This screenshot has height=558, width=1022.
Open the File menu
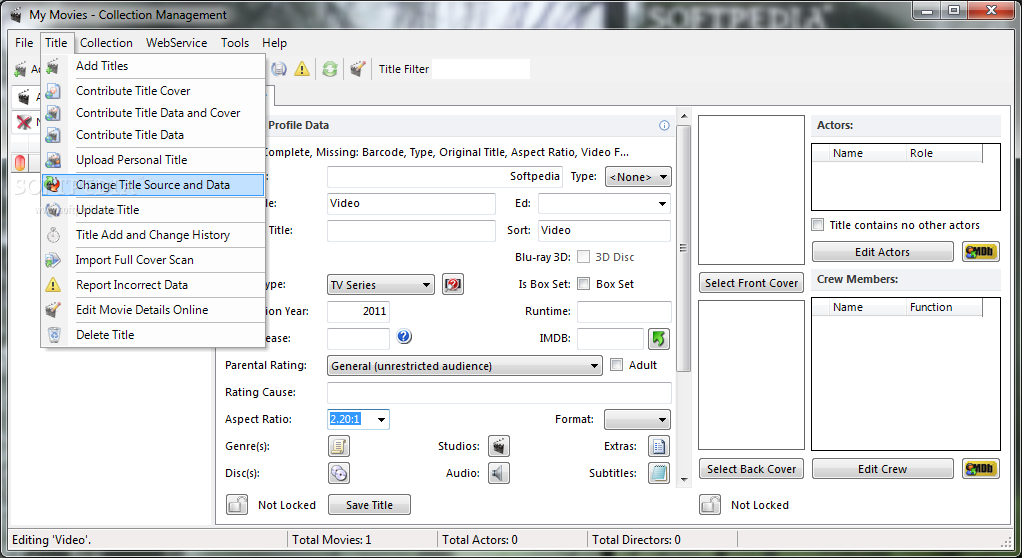click(24, 42)
